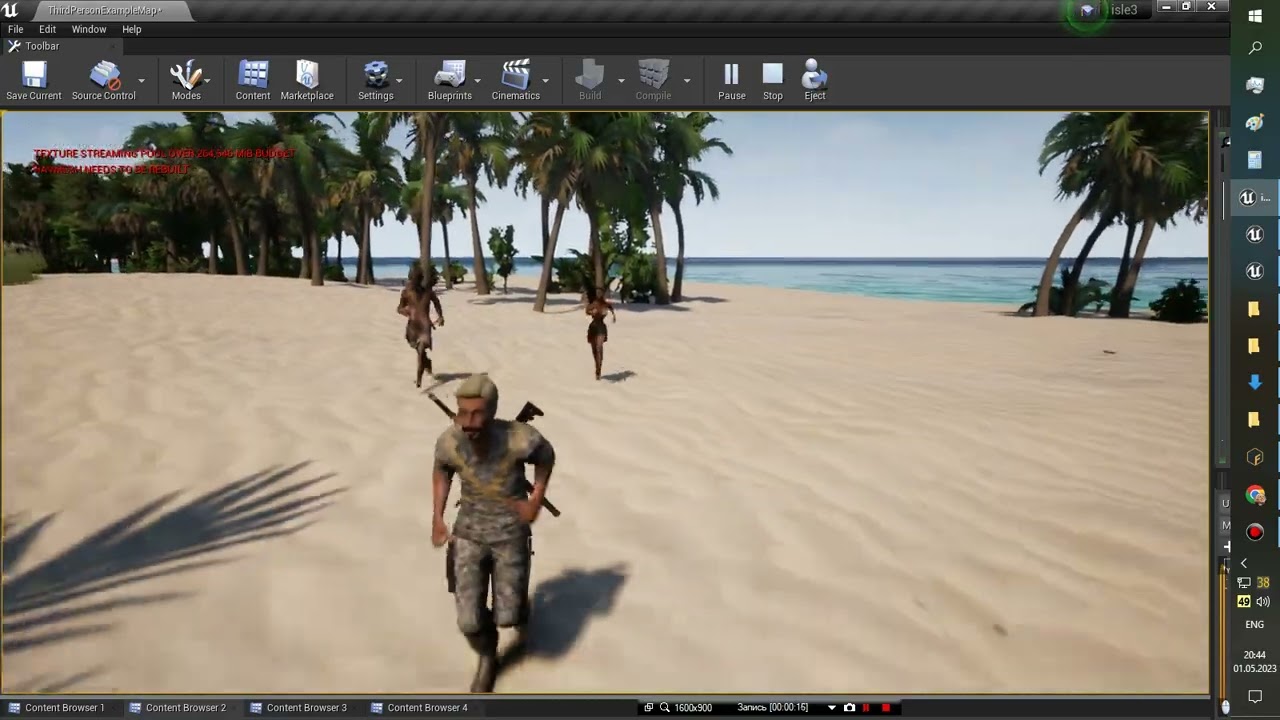This screenshot has width=1280, height=720.
Task: Expand the Source Control dropdown arrow
Action: [x=141, y=80]
